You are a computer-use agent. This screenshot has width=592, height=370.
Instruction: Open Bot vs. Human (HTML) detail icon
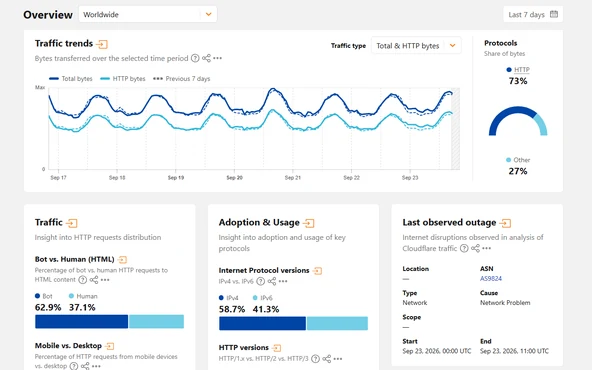(x=122, y=260)
